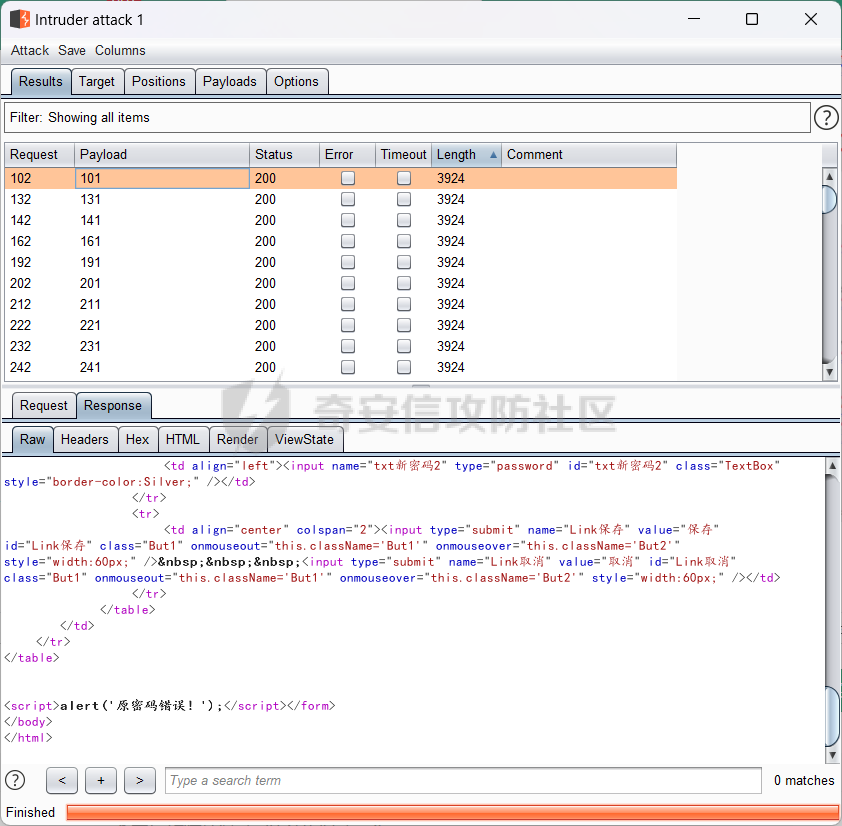
Task: Click the 0 matches label
Action: 804,780
